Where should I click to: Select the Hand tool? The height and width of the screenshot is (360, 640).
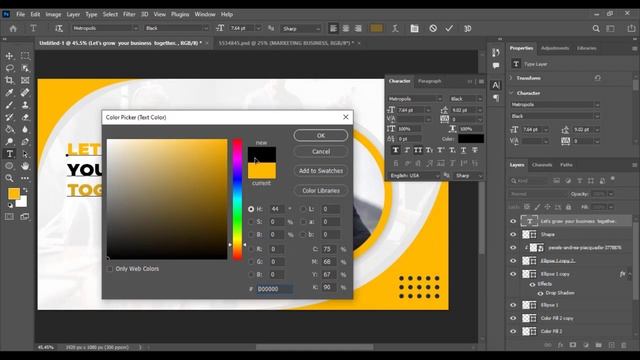[25, 166]
